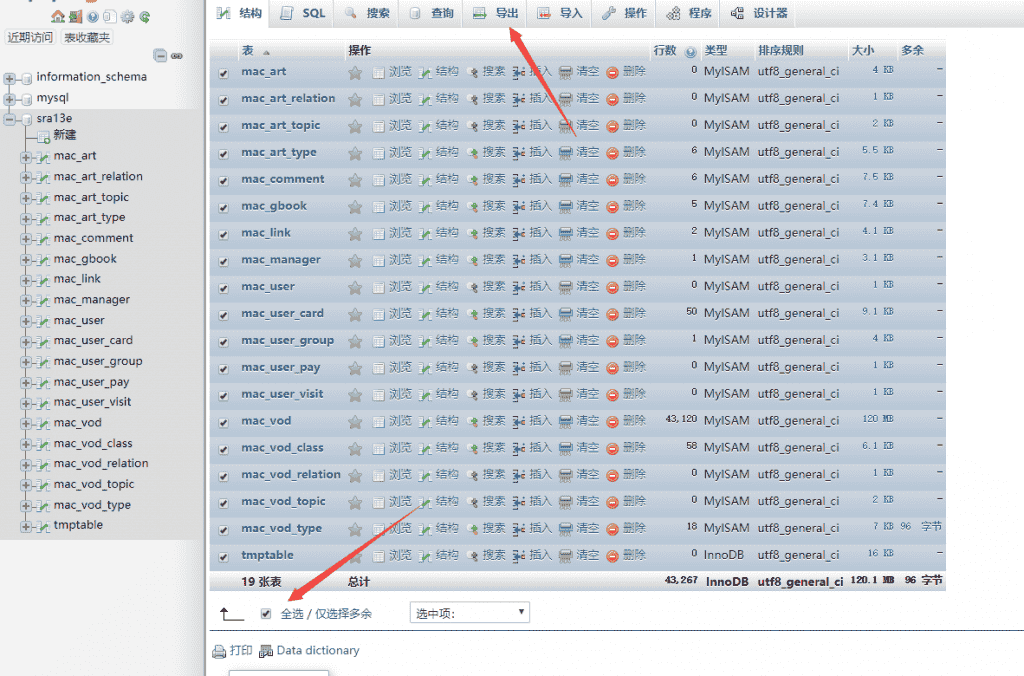Mark mac_art as favorite with star icon
Image resolution: width=1024 pixels, height=676 pixels.
[x=355, y=71]
